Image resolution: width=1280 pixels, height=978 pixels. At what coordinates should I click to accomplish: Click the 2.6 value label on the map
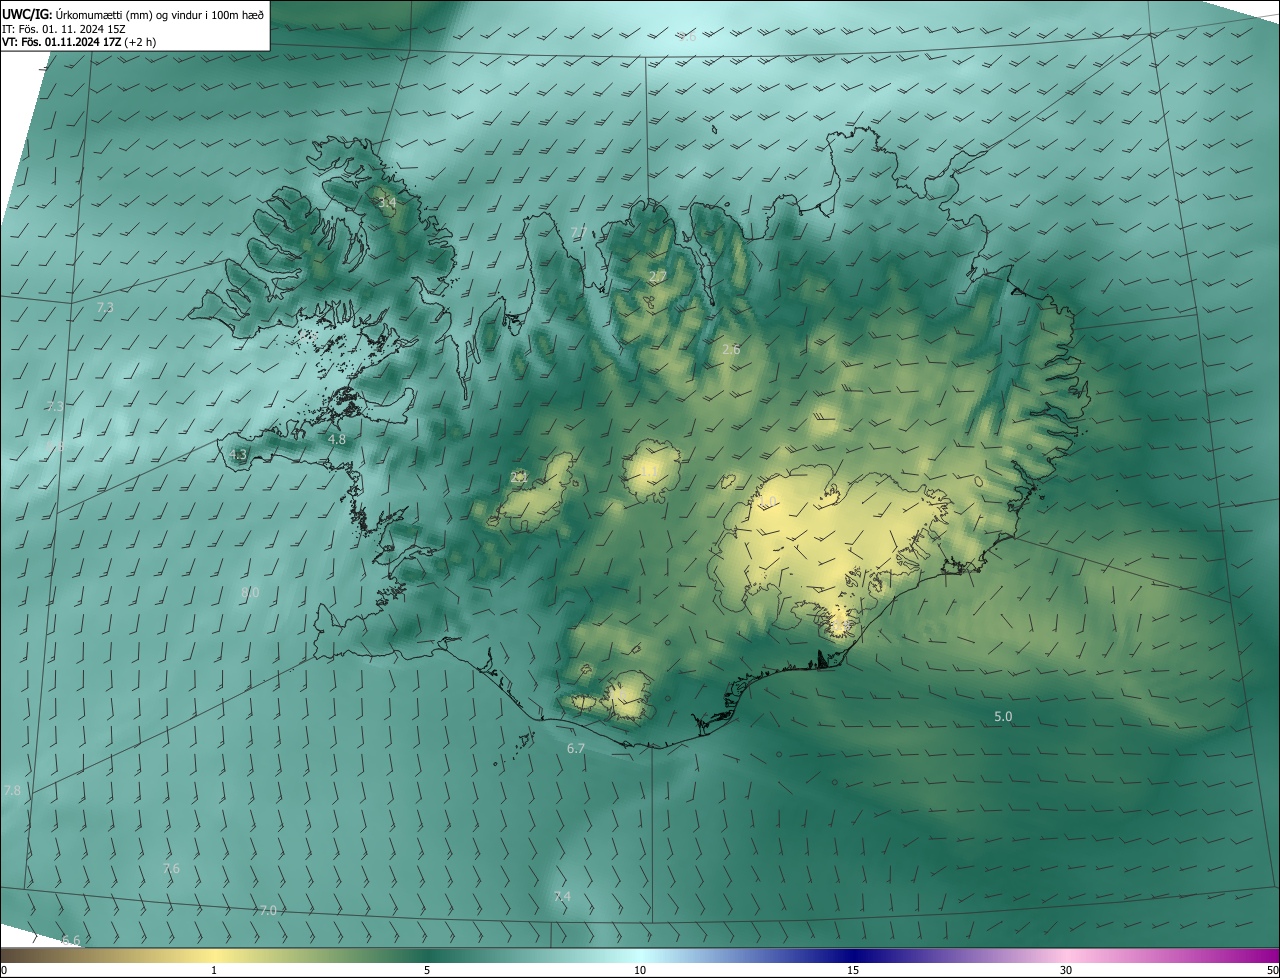click(x=731, y=349)
